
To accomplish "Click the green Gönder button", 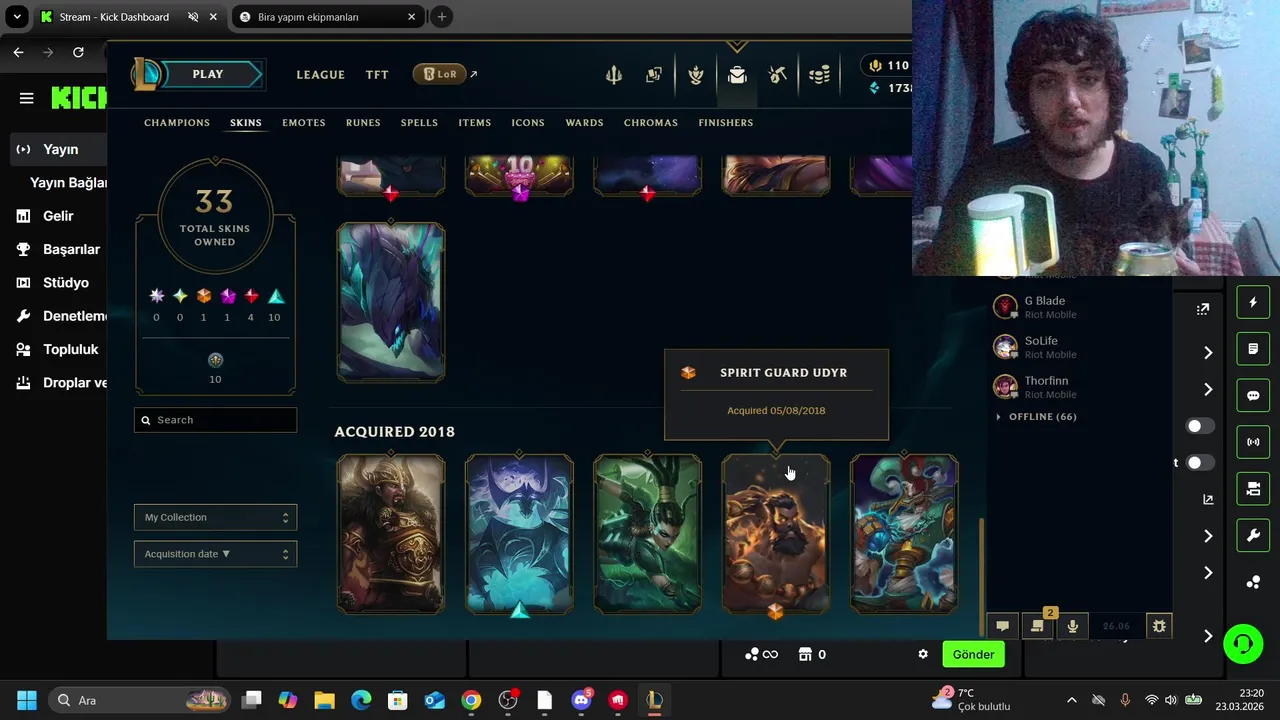I will [973, 654].
